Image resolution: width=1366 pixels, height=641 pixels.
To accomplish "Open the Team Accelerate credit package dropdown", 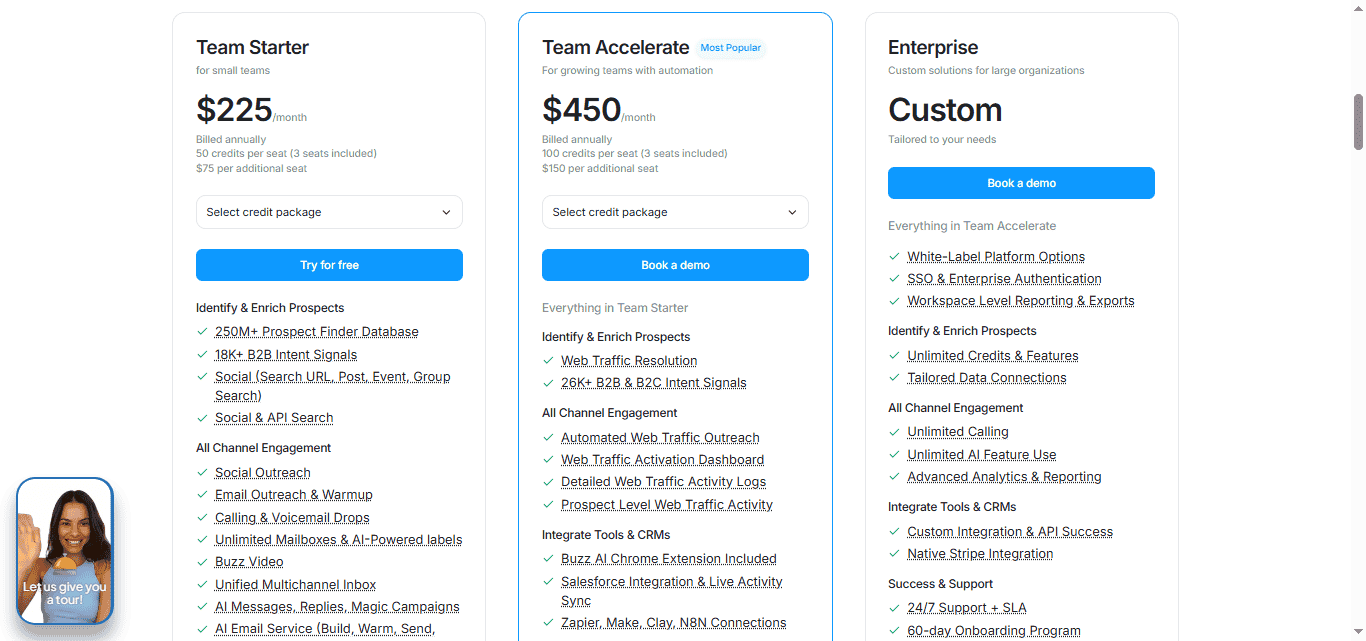I will (x=675, y=212).
